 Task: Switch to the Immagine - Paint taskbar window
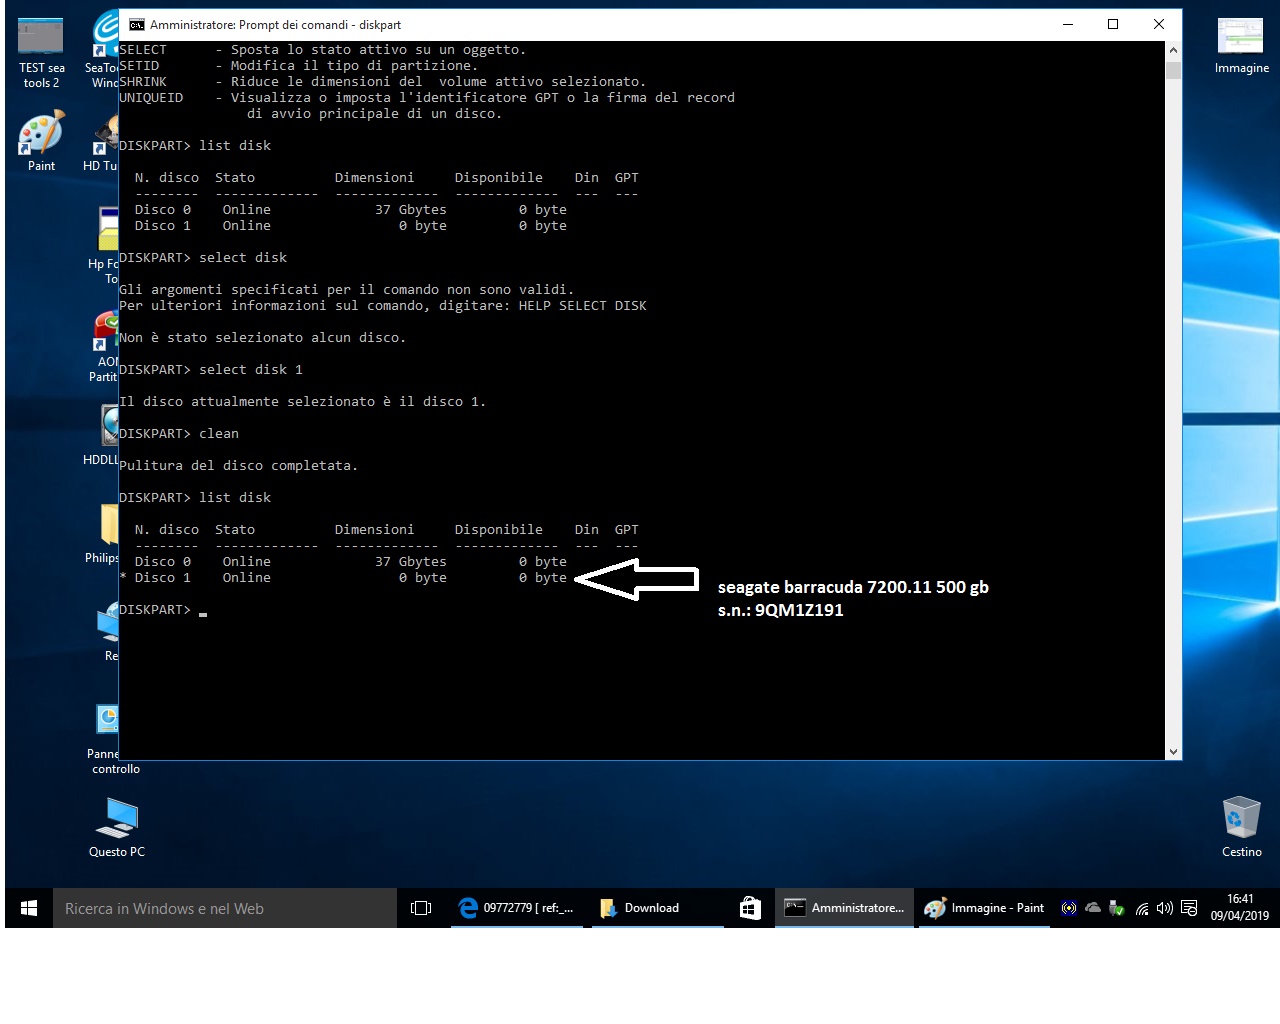click(x=985, y=908)
